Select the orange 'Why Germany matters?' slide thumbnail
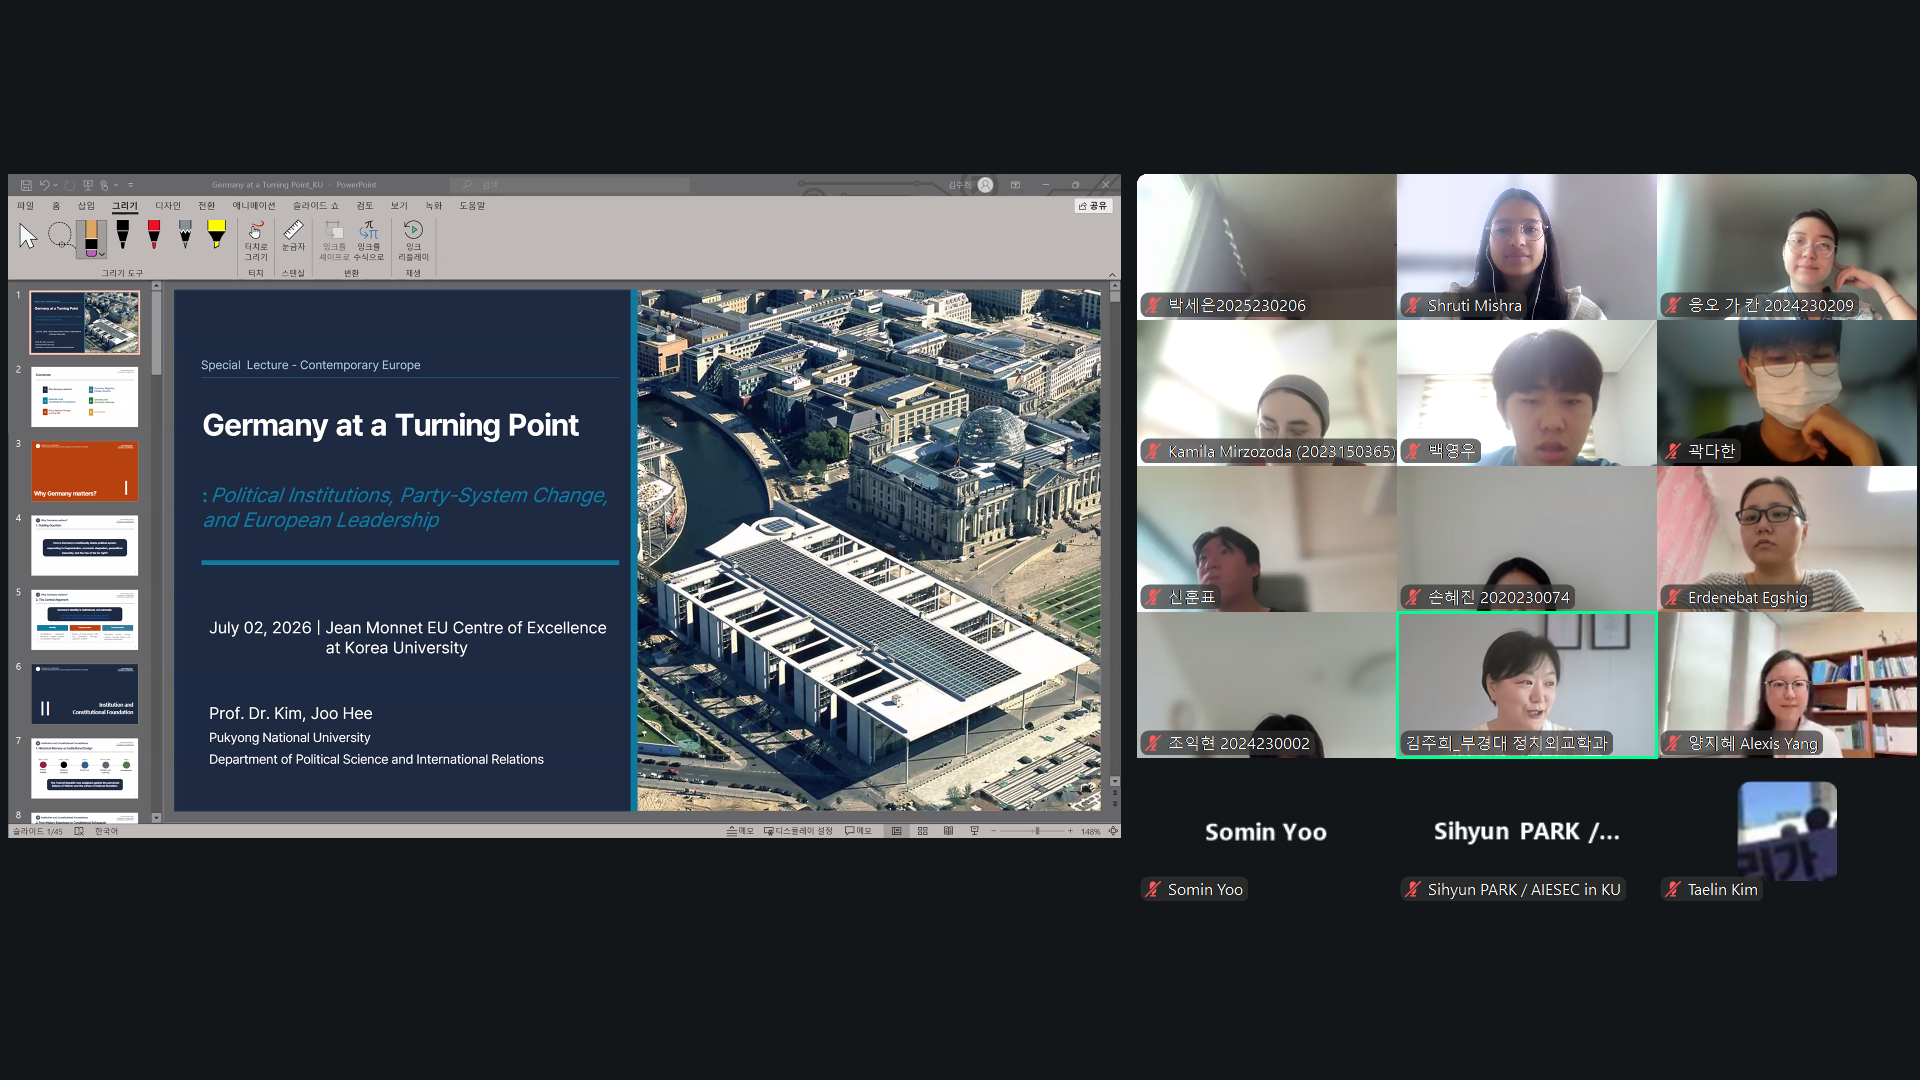This screenshot has height=1080, width=1920. [x=84, y=471]
